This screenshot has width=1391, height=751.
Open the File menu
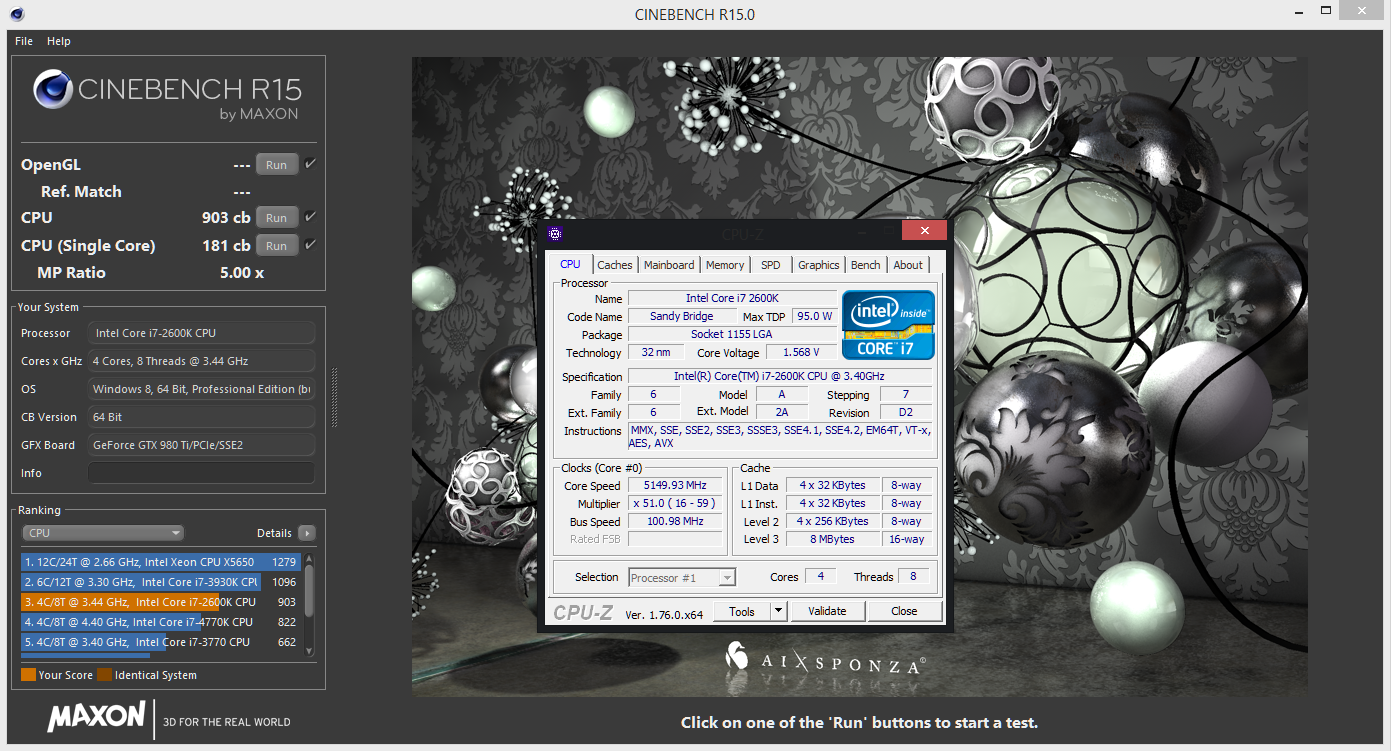(x=23, y=41)
